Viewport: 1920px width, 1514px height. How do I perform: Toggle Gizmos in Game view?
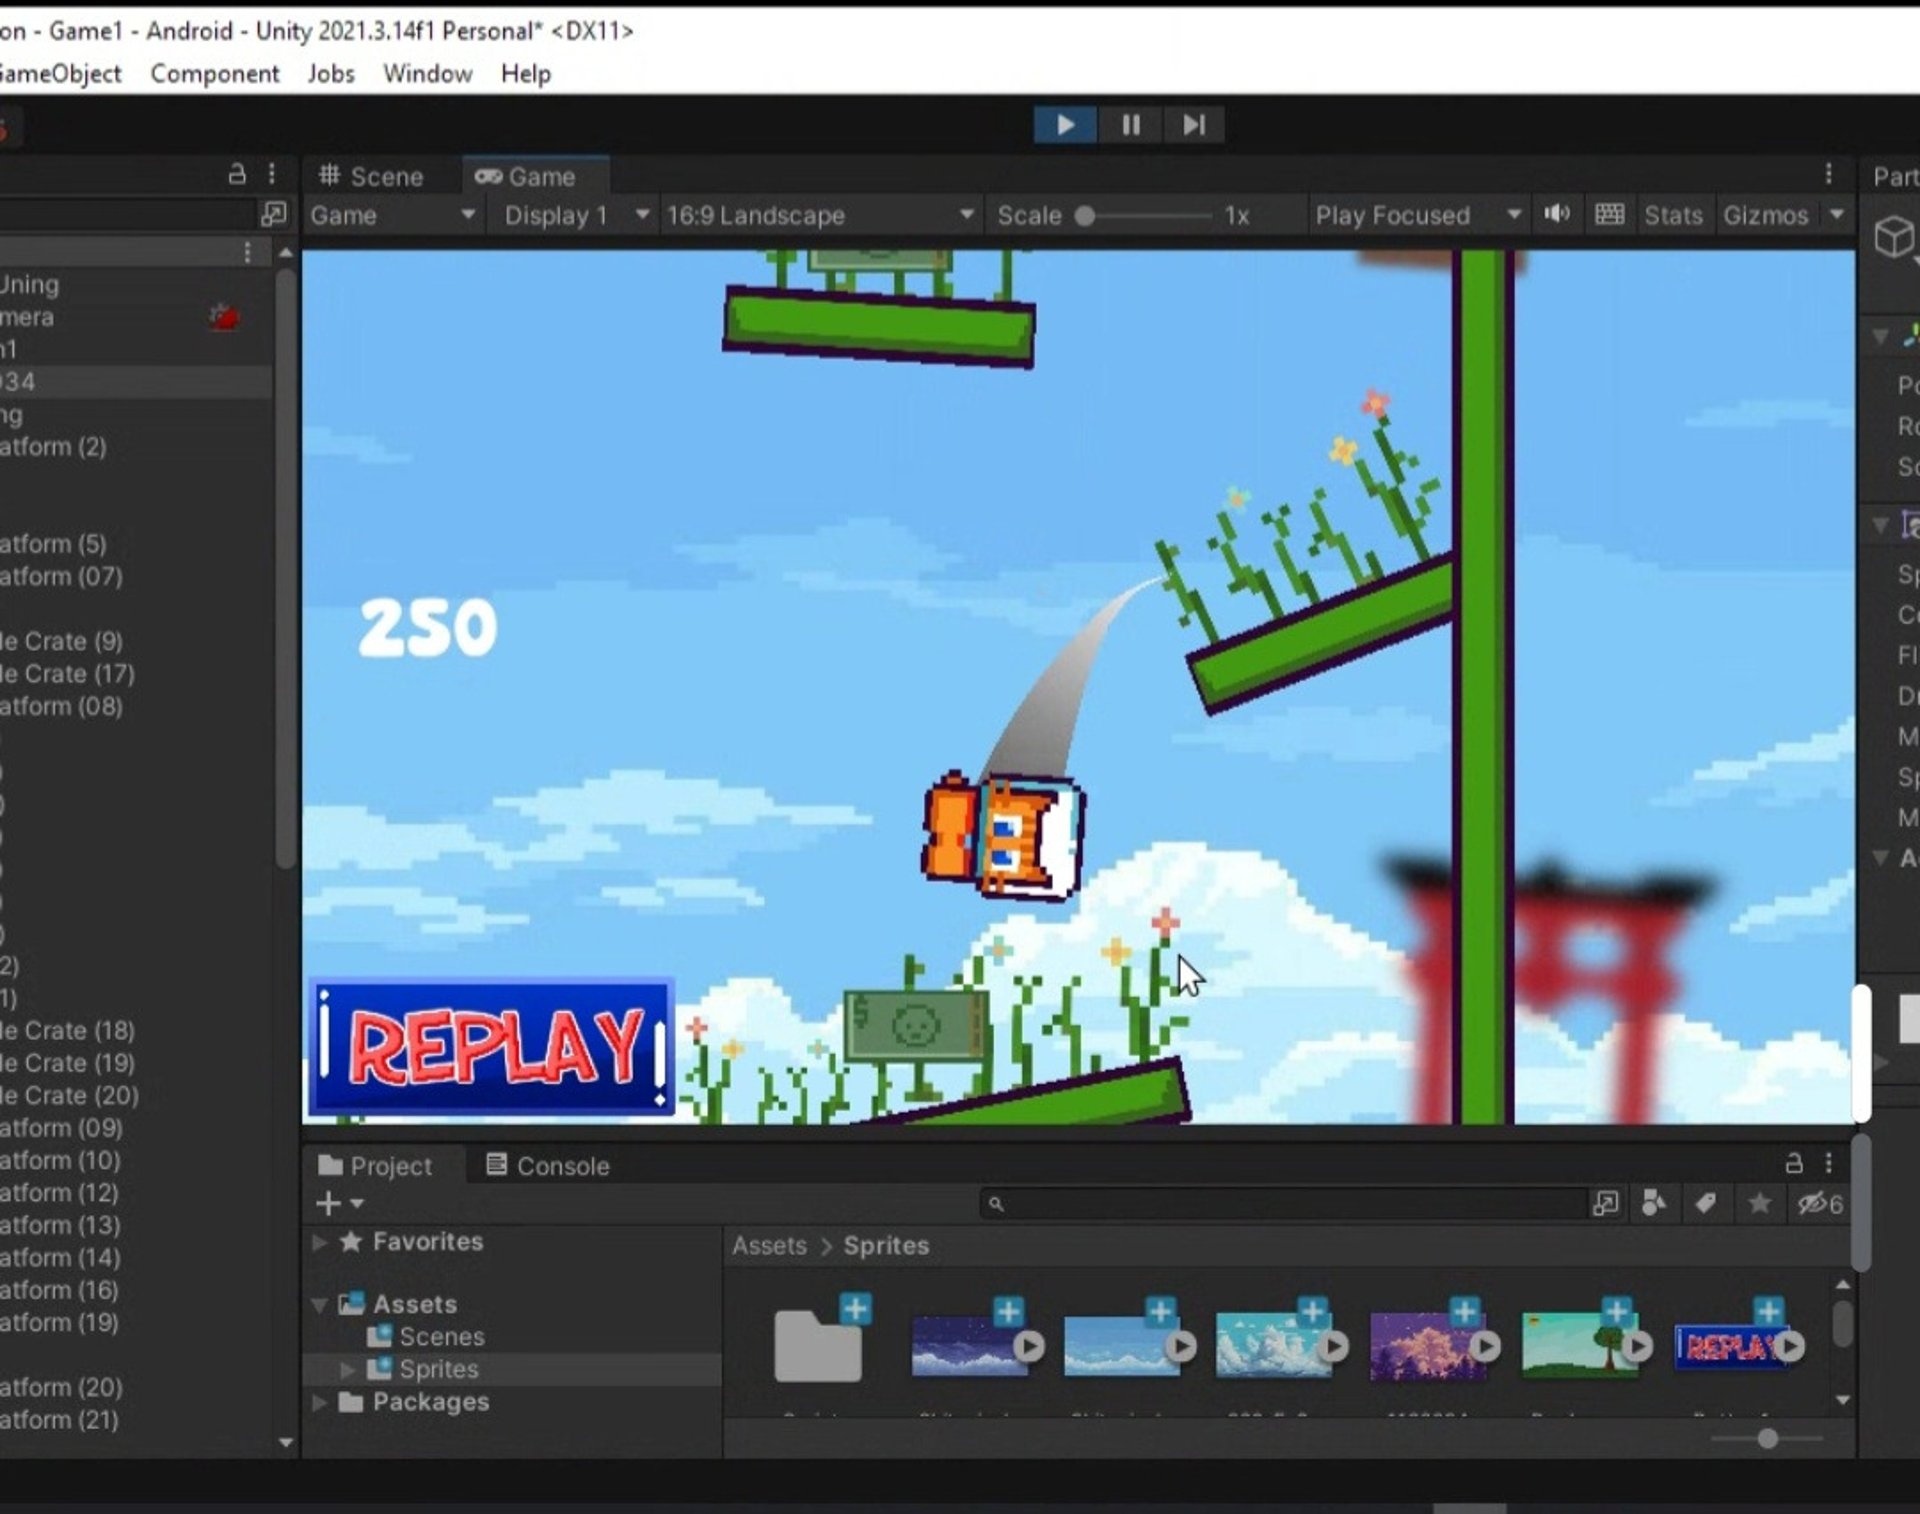tap(1765, 215)
